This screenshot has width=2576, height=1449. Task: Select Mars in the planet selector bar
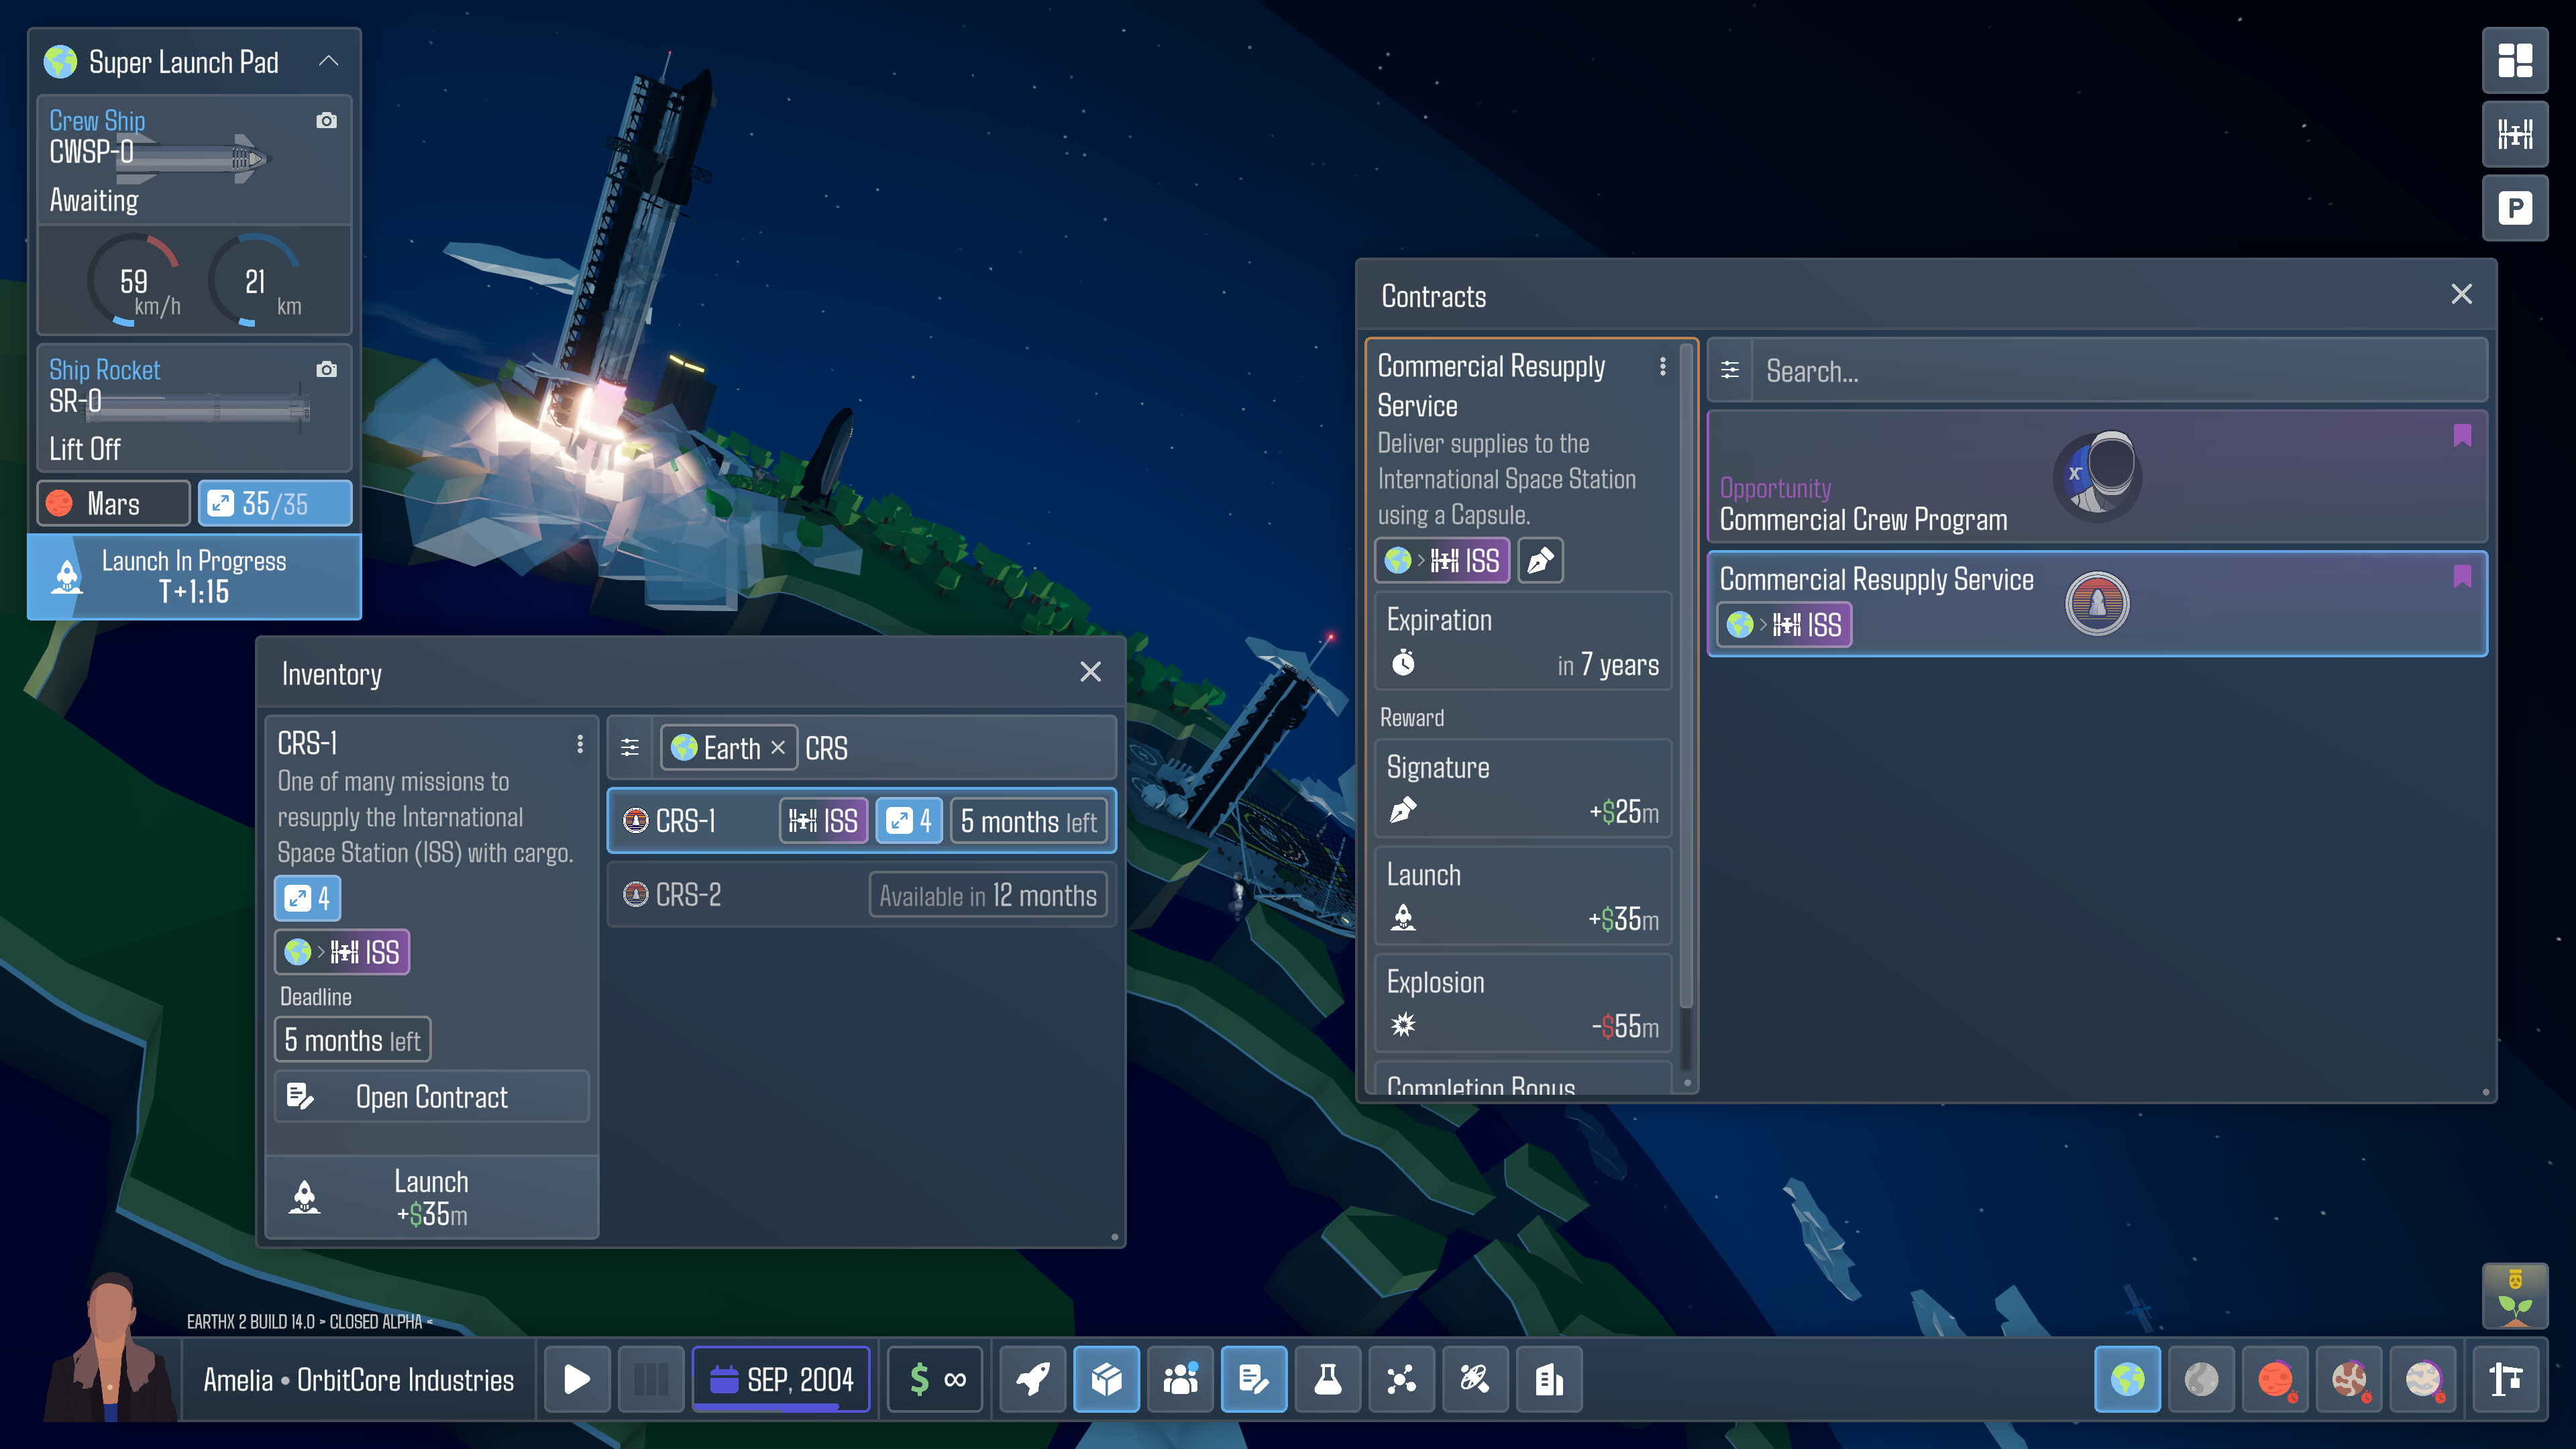2275,1380
